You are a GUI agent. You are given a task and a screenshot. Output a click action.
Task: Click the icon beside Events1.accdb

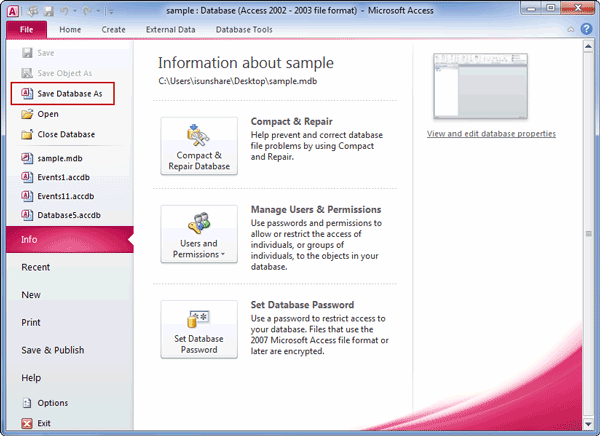tap(27, 177)
